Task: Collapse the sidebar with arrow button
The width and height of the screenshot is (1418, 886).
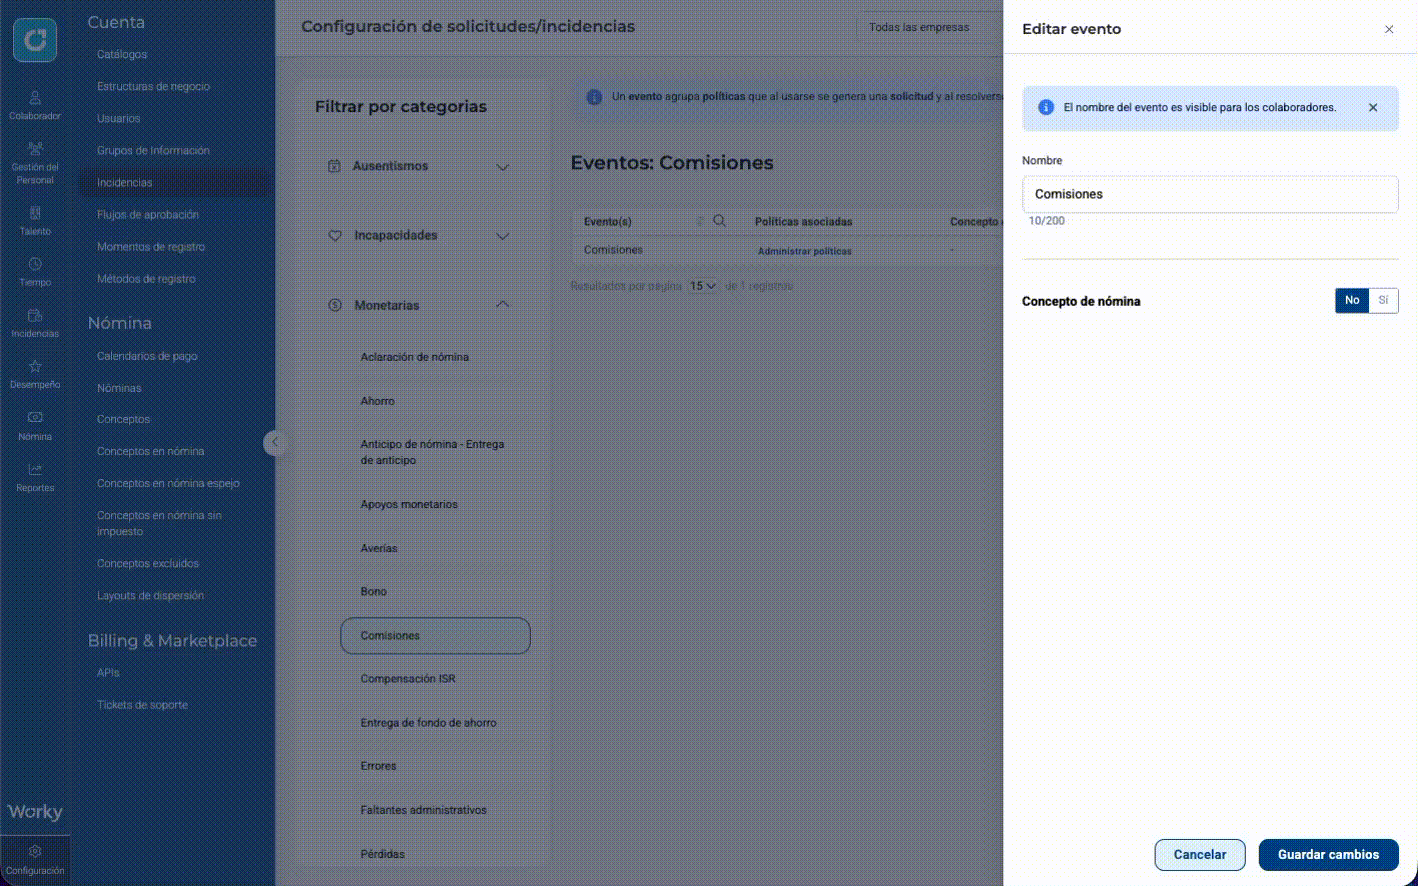Action: (x=275, y=442)
